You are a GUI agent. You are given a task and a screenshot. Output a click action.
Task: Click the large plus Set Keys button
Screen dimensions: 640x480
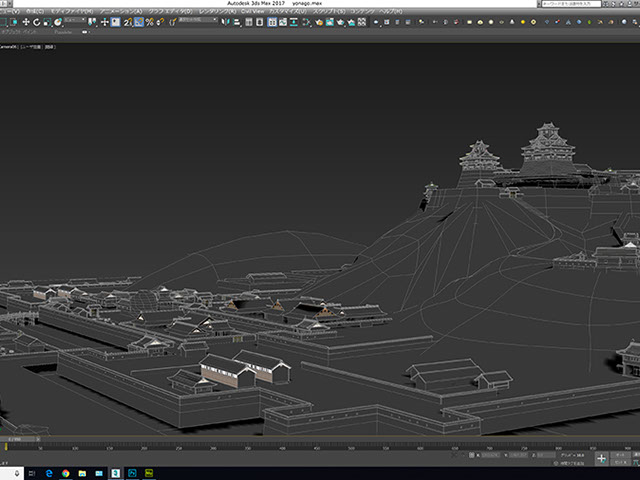click(x=602, y=457)
